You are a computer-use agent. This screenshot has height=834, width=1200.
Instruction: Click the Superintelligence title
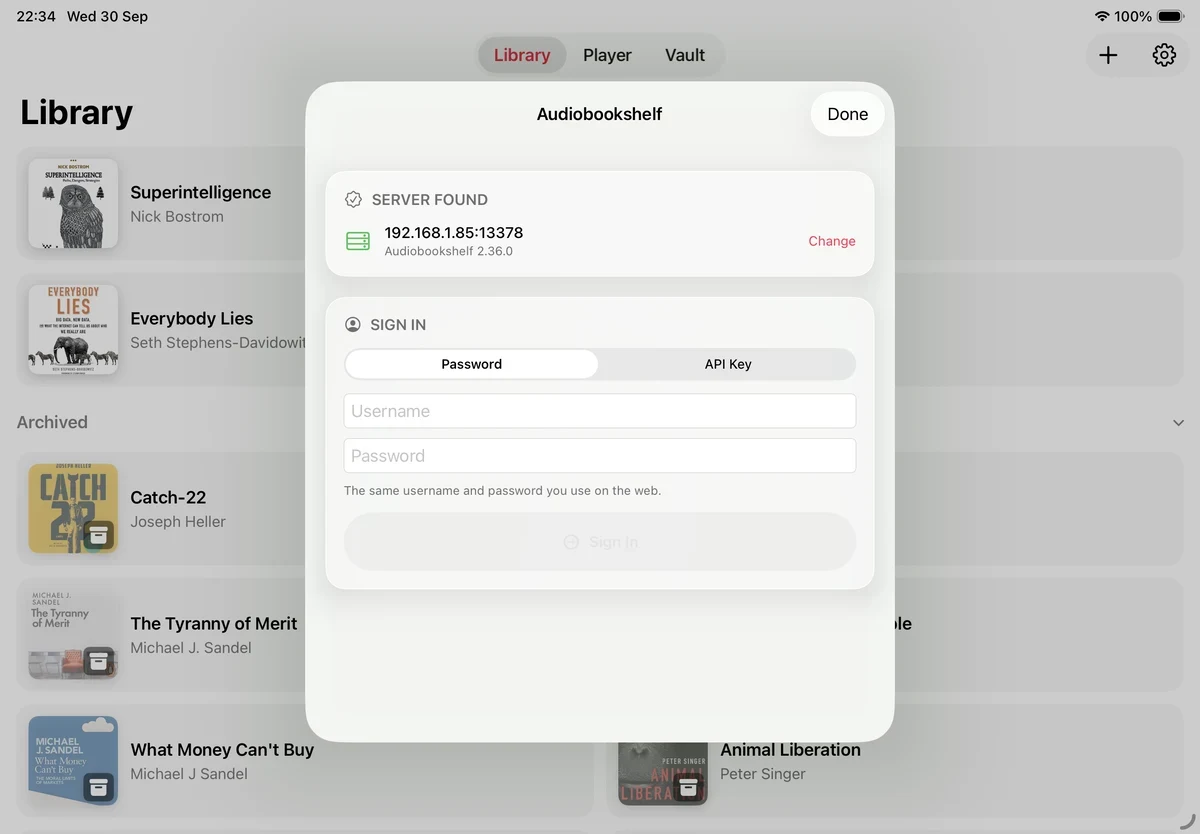point(201,192)
